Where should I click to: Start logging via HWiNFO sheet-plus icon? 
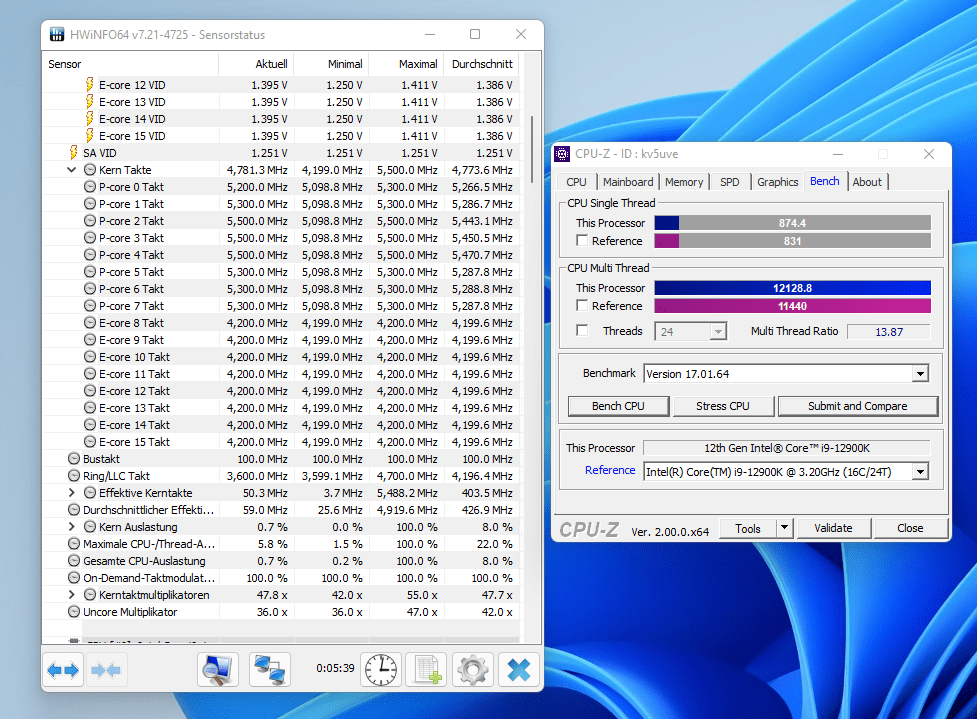[427, 670]
